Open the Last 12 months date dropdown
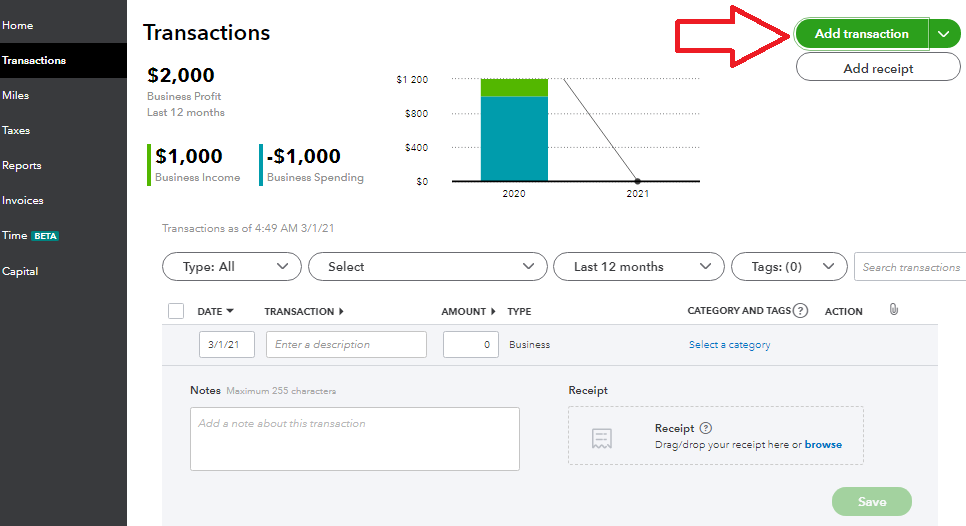This screenshot has height=526, width=966. (x=638, y=267)
